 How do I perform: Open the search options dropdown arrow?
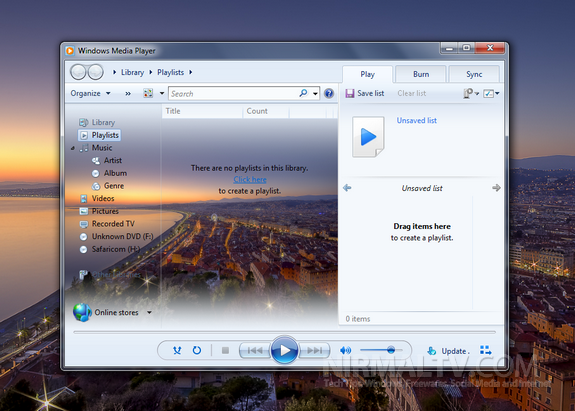[x=315, y=93]
